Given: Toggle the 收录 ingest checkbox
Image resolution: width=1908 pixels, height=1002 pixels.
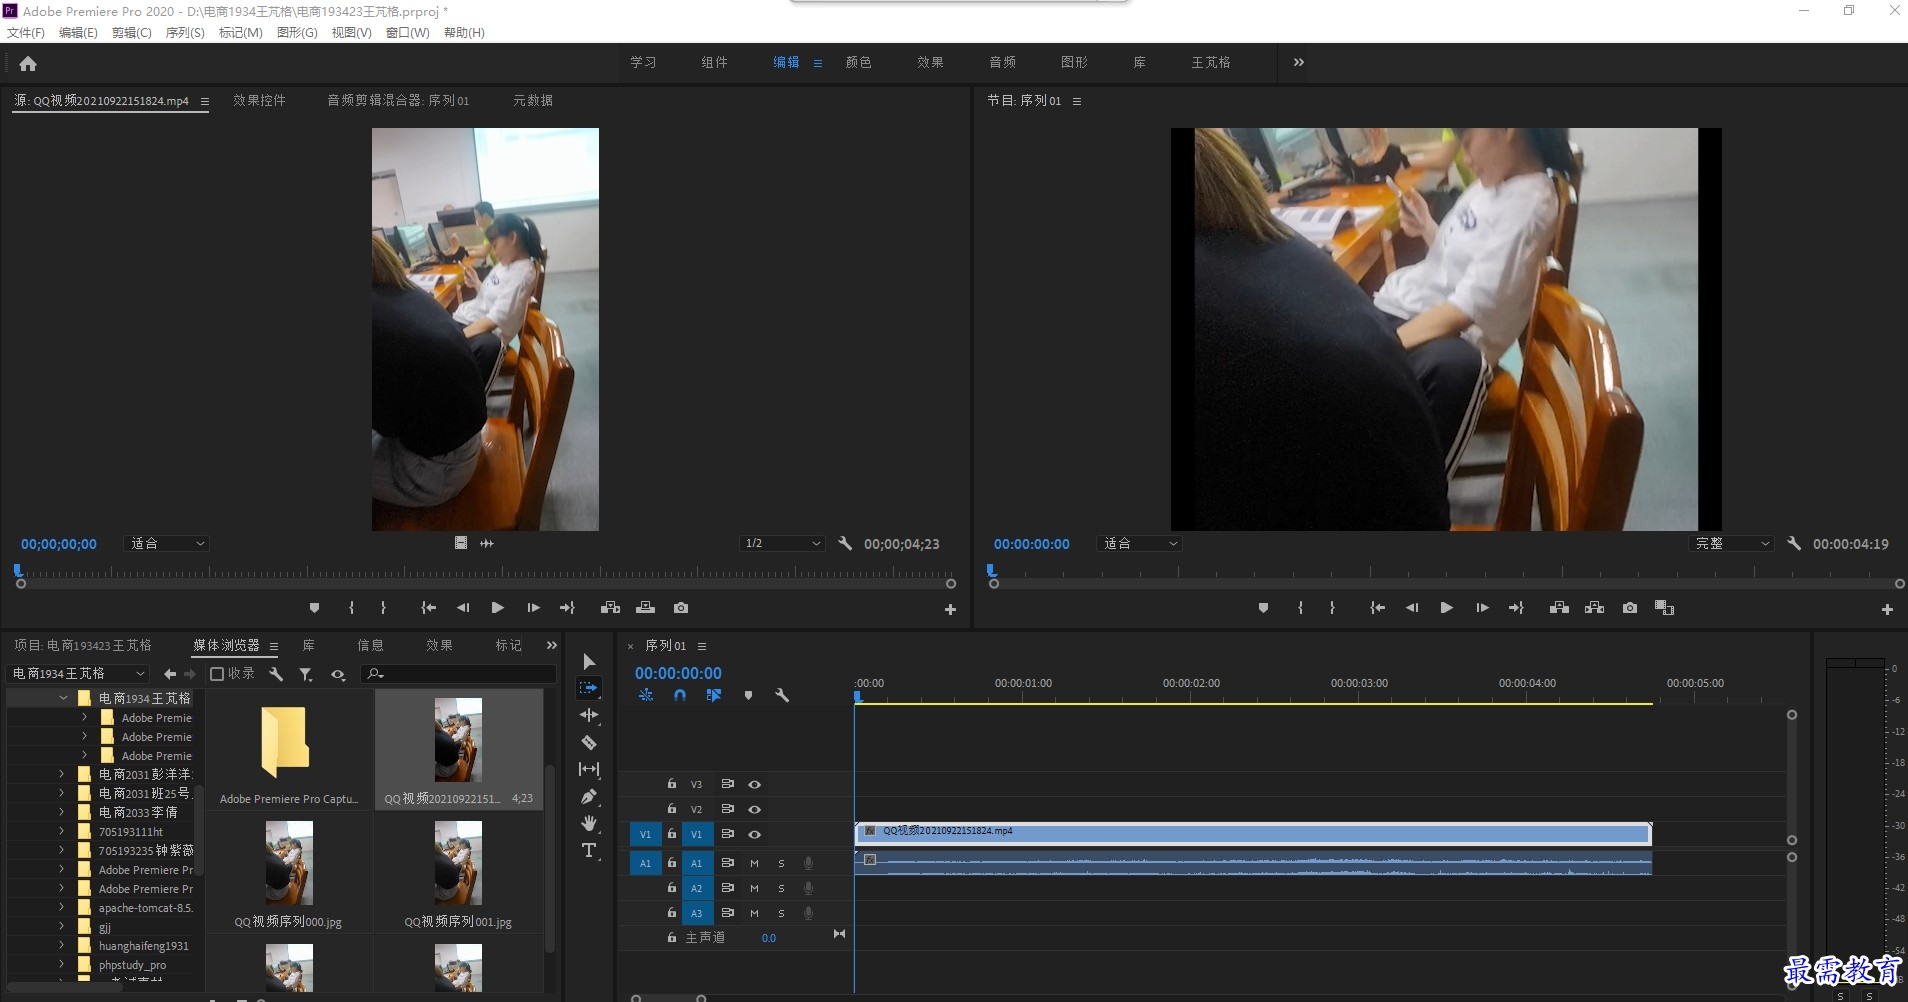Looking at the screenshot, I should [217, 674].
